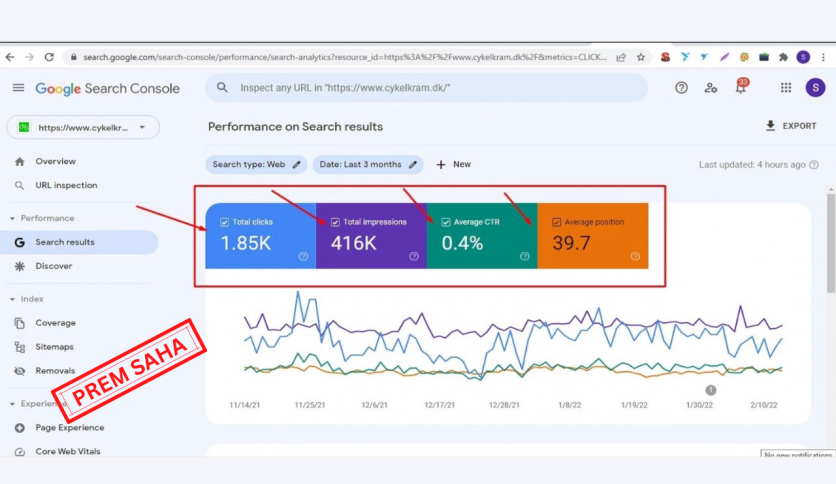The width and height of the screenshot is (836, 484).
Task: Toggle the Average position checkbox
Action: (x=557, y=222)
